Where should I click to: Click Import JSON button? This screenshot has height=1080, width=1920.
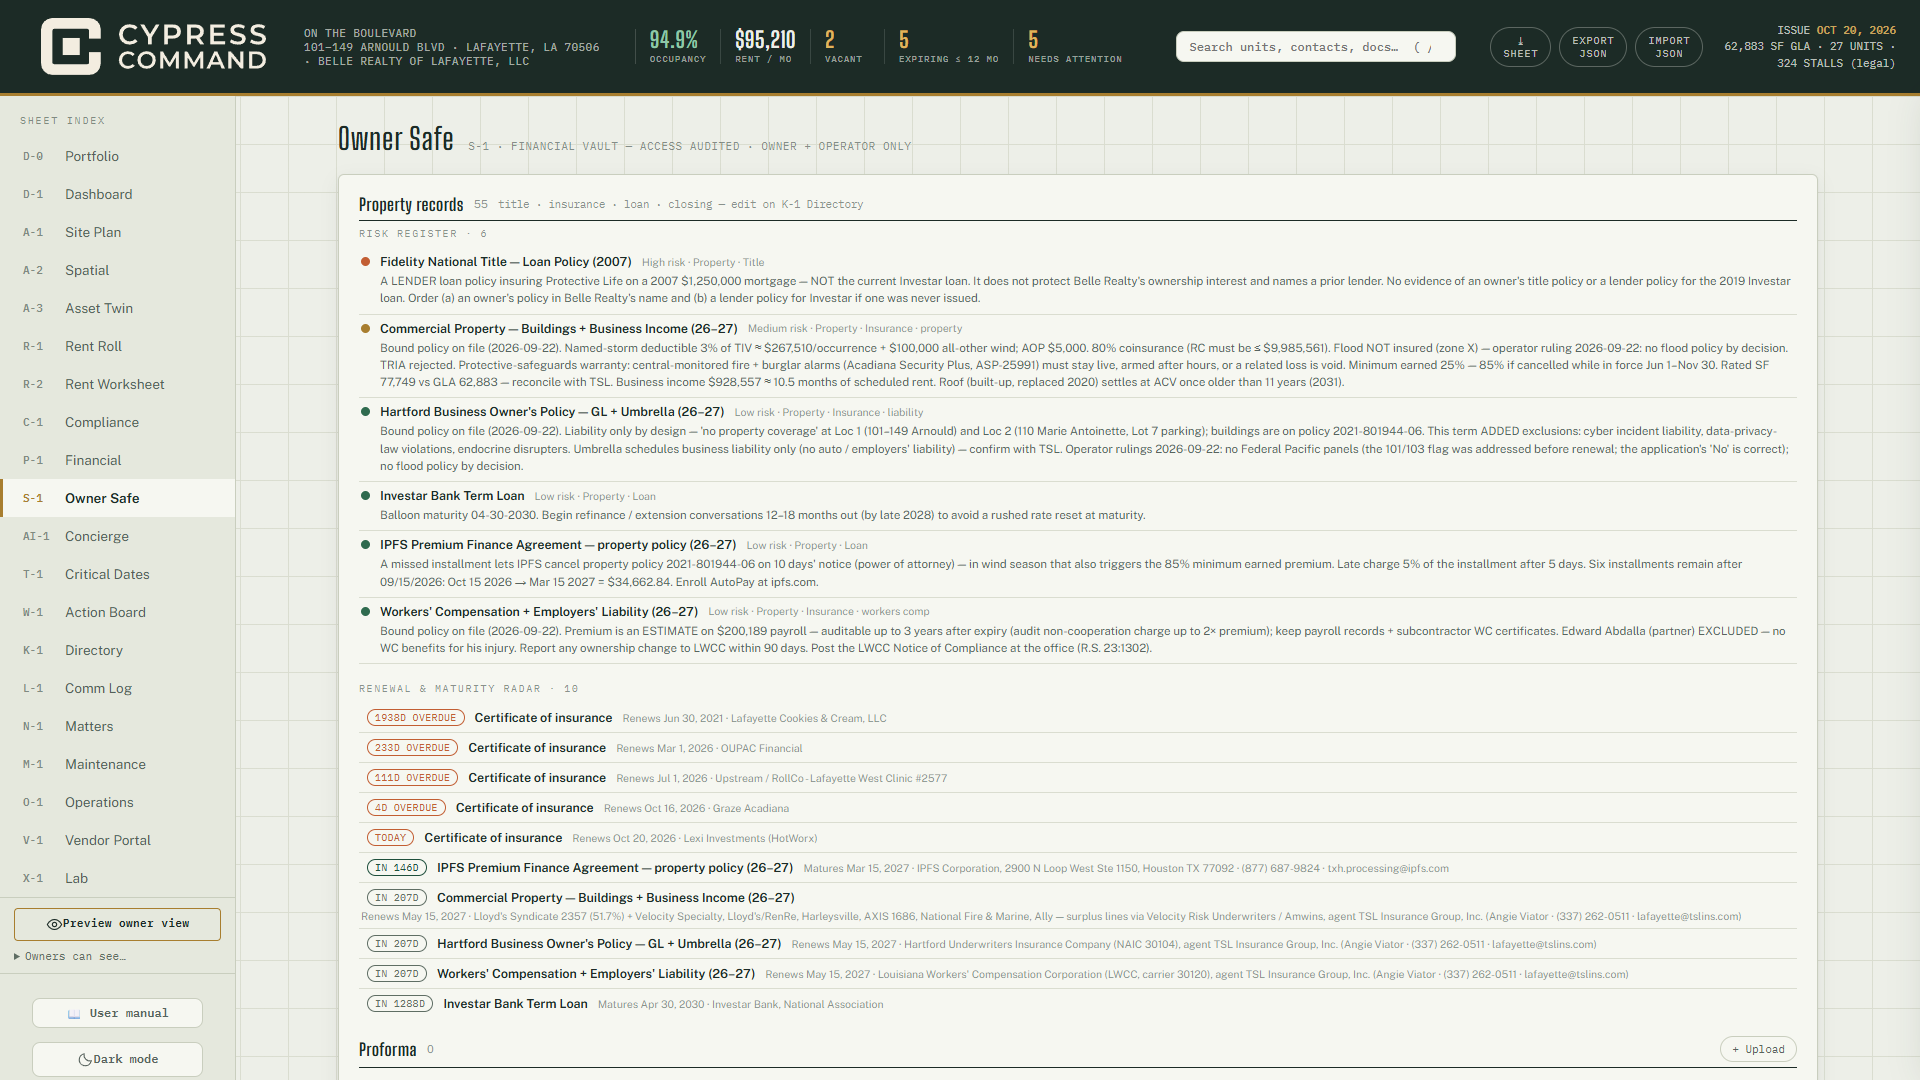(x=1669, y=47)
